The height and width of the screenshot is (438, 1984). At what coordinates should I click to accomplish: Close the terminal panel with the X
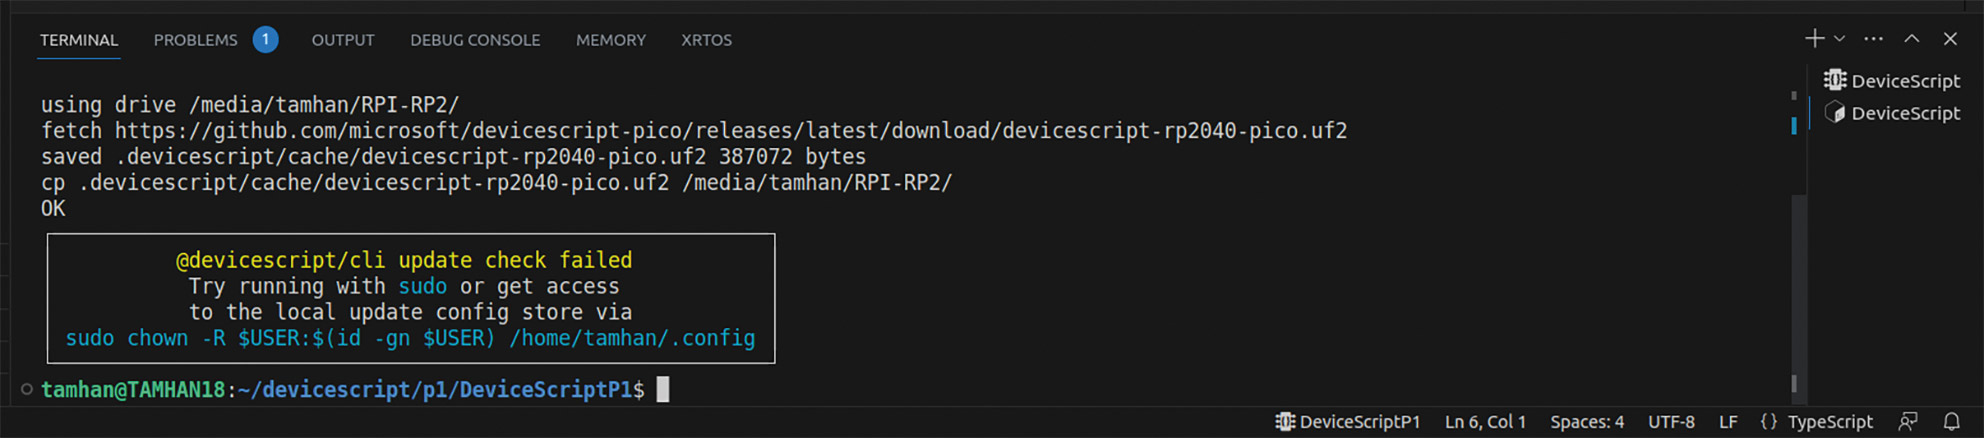(x=1950, y=39)
